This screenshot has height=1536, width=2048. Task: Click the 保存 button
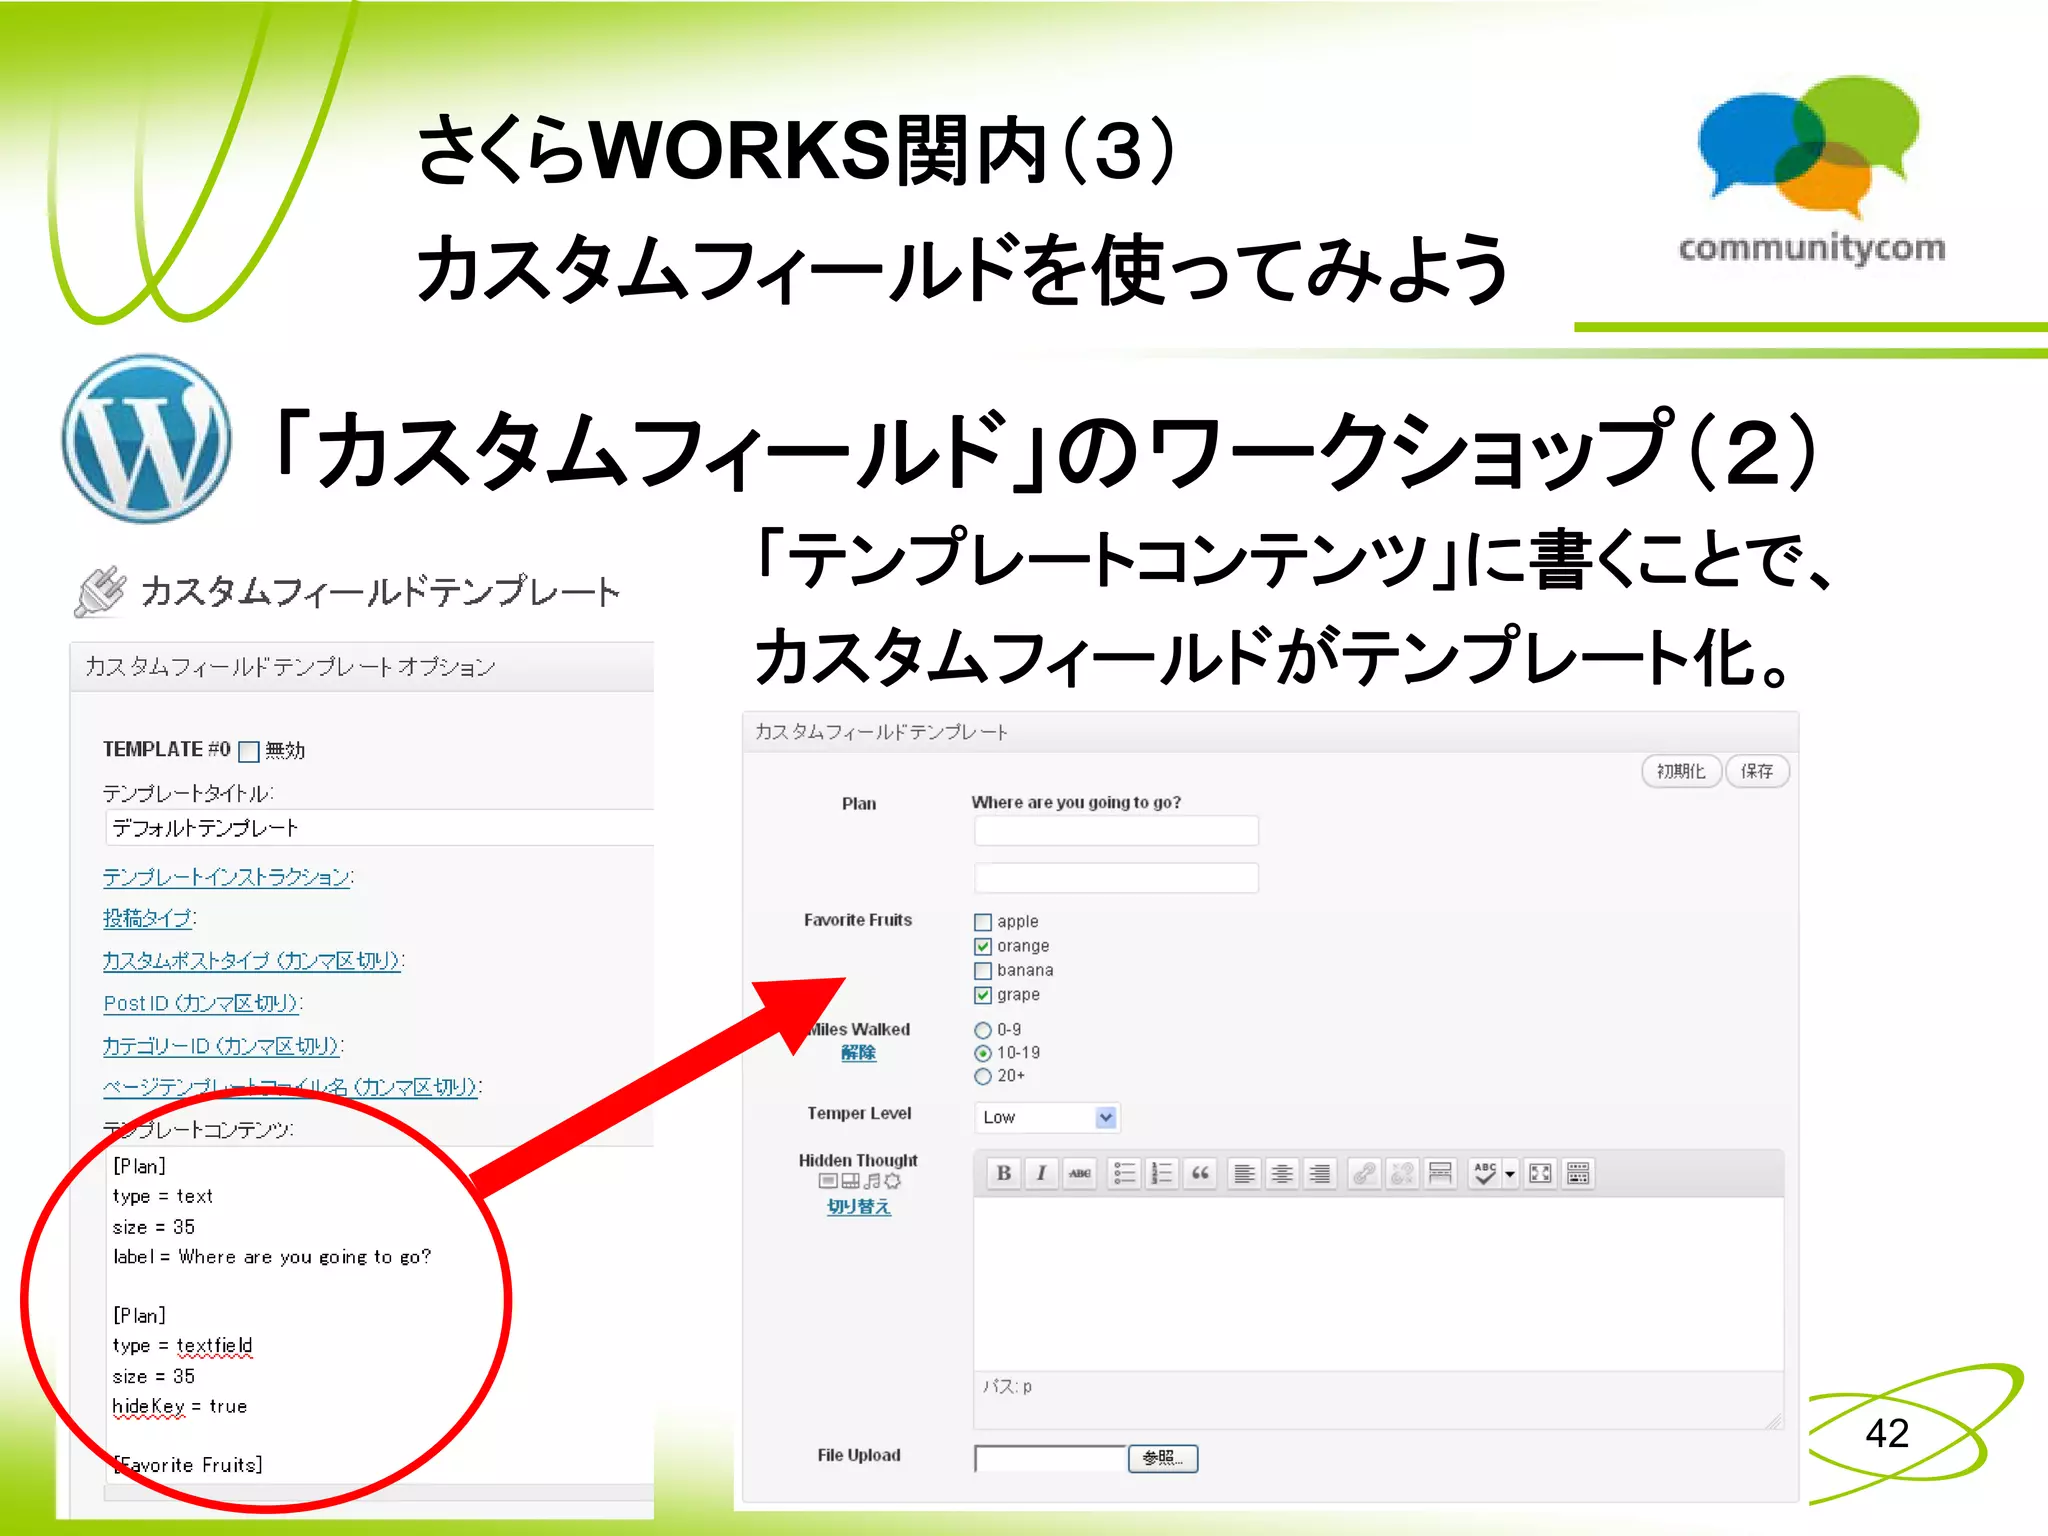click(1757, 771)
